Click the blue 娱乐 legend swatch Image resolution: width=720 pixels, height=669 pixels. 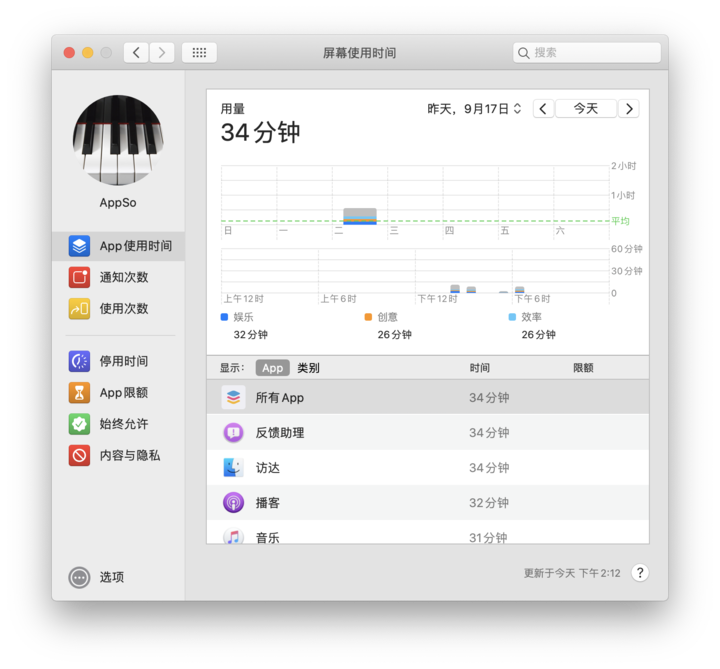[225, 317]
